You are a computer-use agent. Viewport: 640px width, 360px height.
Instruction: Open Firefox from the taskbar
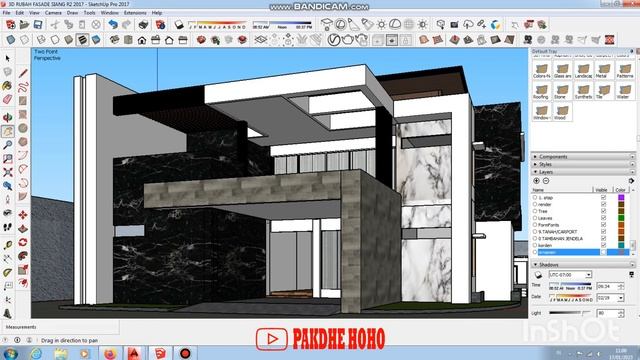click(x=110, y=353)
